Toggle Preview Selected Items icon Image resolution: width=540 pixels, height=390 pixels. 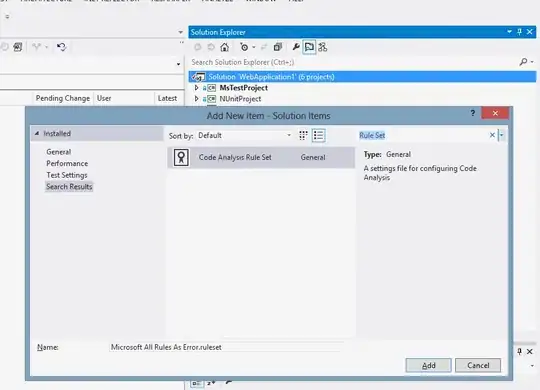pos(309,47)
